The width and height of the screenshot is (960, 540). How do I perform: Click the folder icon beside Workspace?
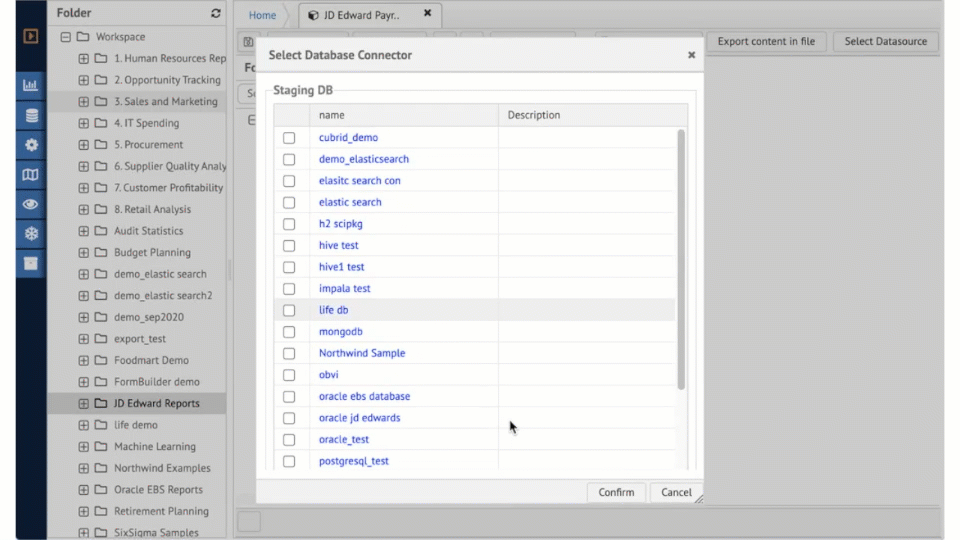point(83,37)
